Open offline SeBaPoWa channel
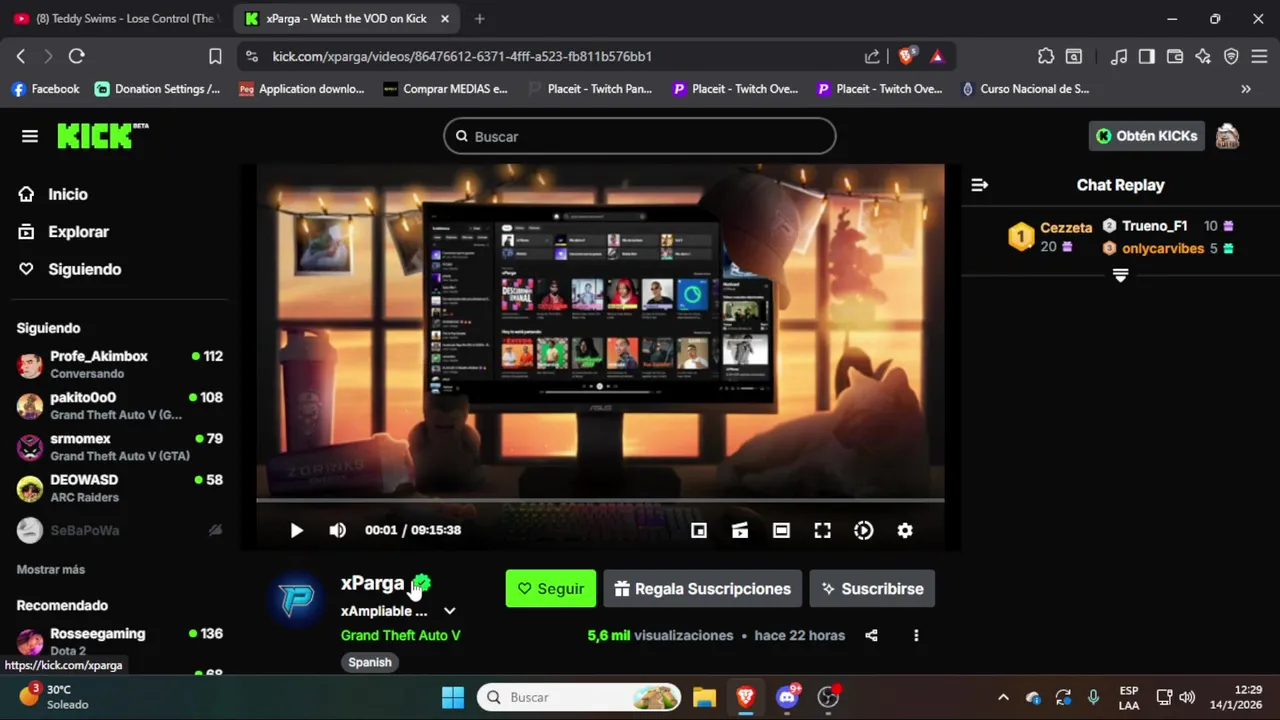The height and width of the screenshot is (720, 1280). pos(120,530)
